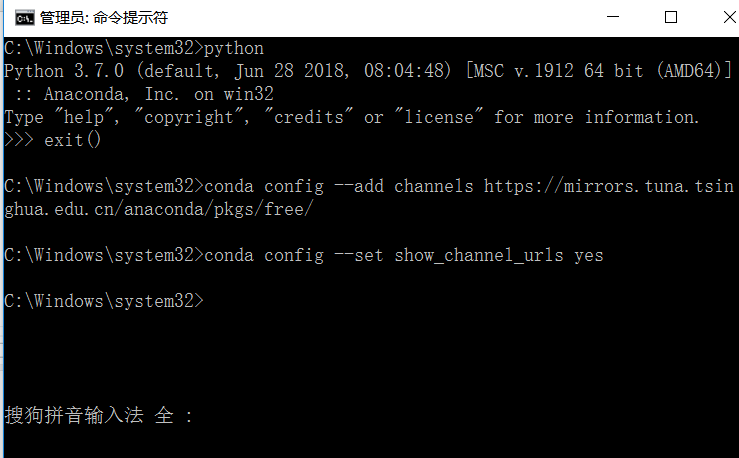Click the [MSC v.1912 64 bit (AMD64)] text
This screenshot has height=458, width=739.
coord(599,71)
